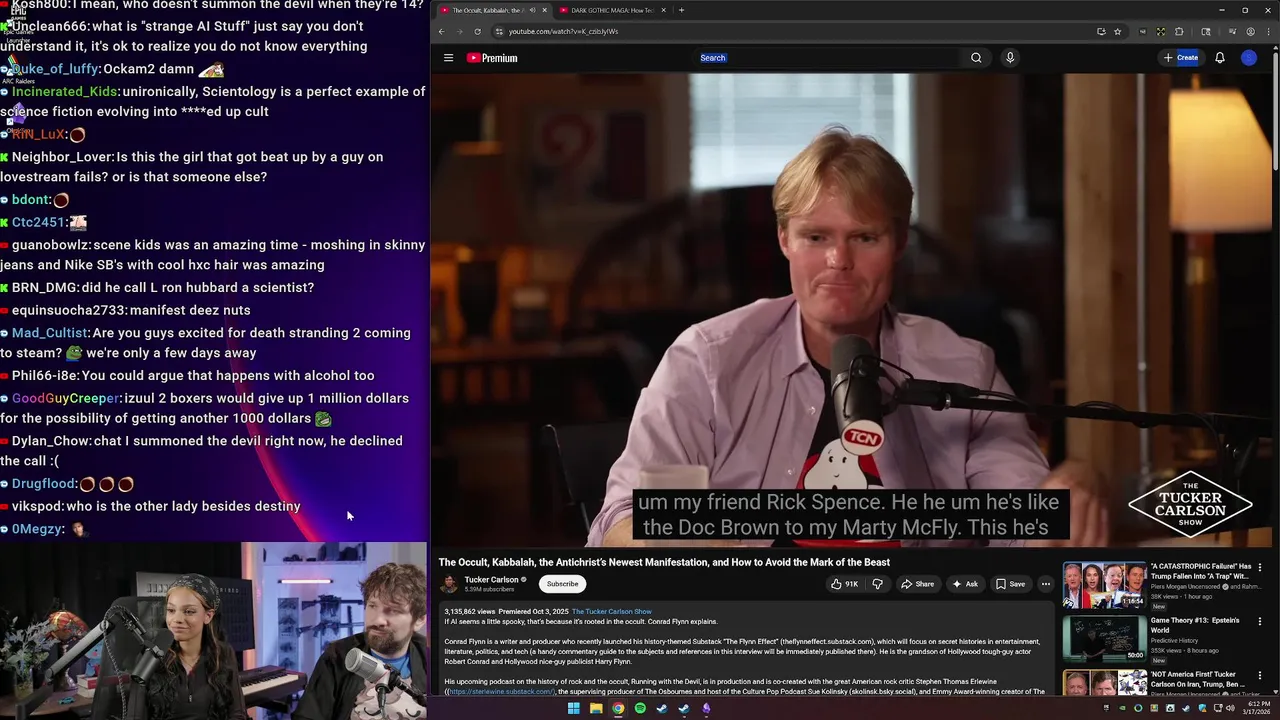The height and width of the screenshot is (720, 1280).
Task: Open more actions ellipsis under video
Action: [x=1046, y=584]
